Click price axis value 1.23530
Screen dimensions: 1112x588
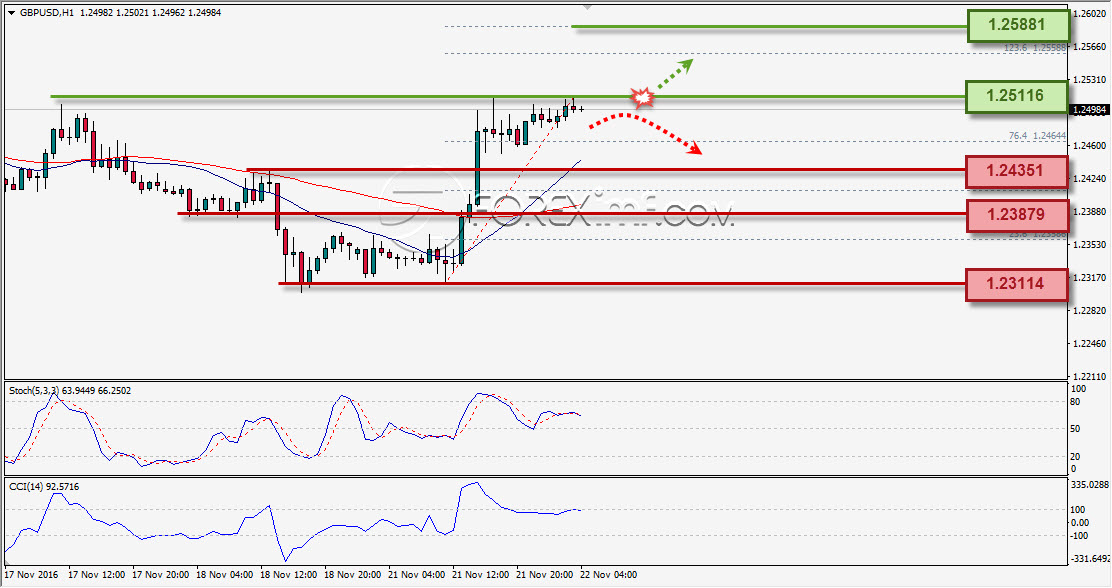(x=1091, y=245)
